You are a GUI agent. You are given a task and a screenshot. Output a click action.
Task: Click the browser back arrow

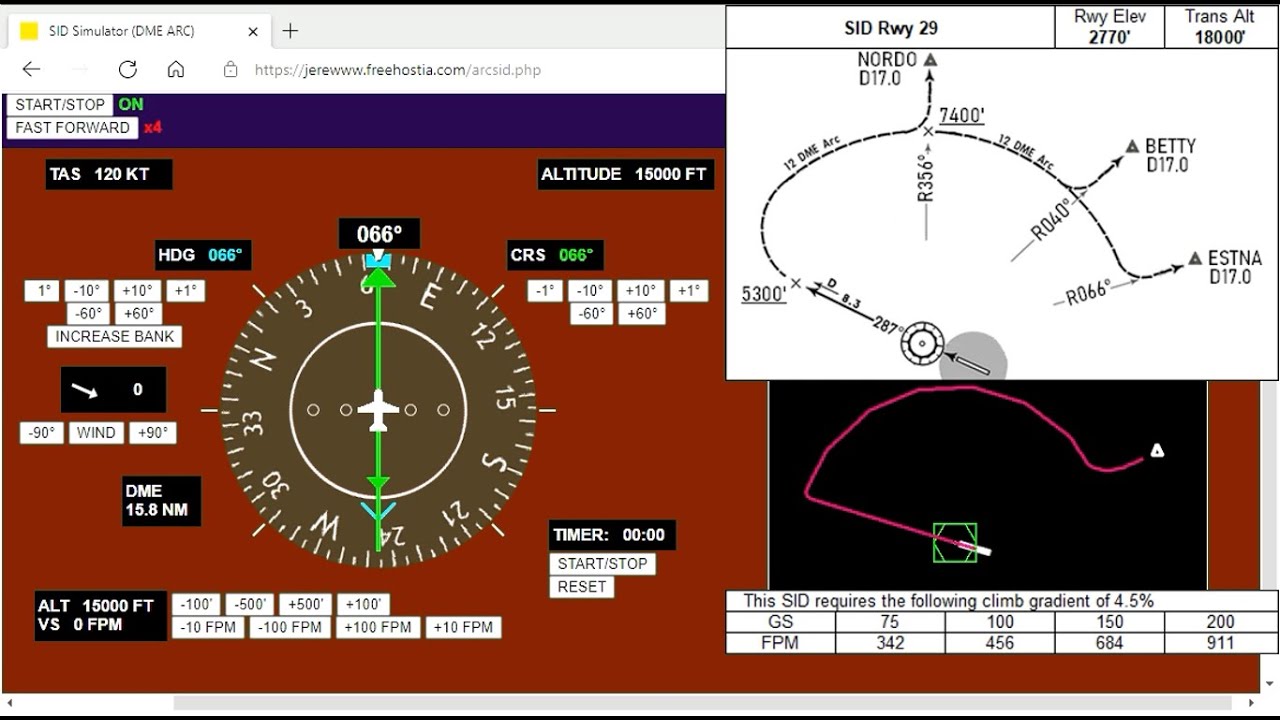pyautogui.click(x=31, y=69)
